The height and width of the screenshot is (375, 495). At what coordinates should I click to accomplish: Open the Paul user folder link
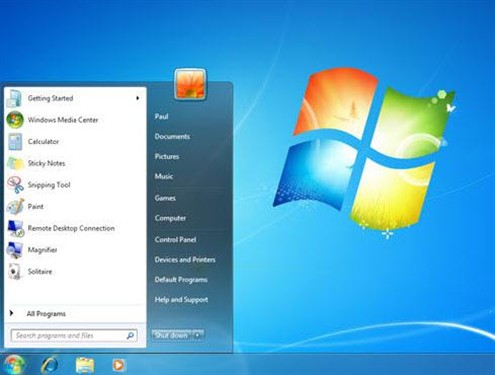tap(161, 116)
